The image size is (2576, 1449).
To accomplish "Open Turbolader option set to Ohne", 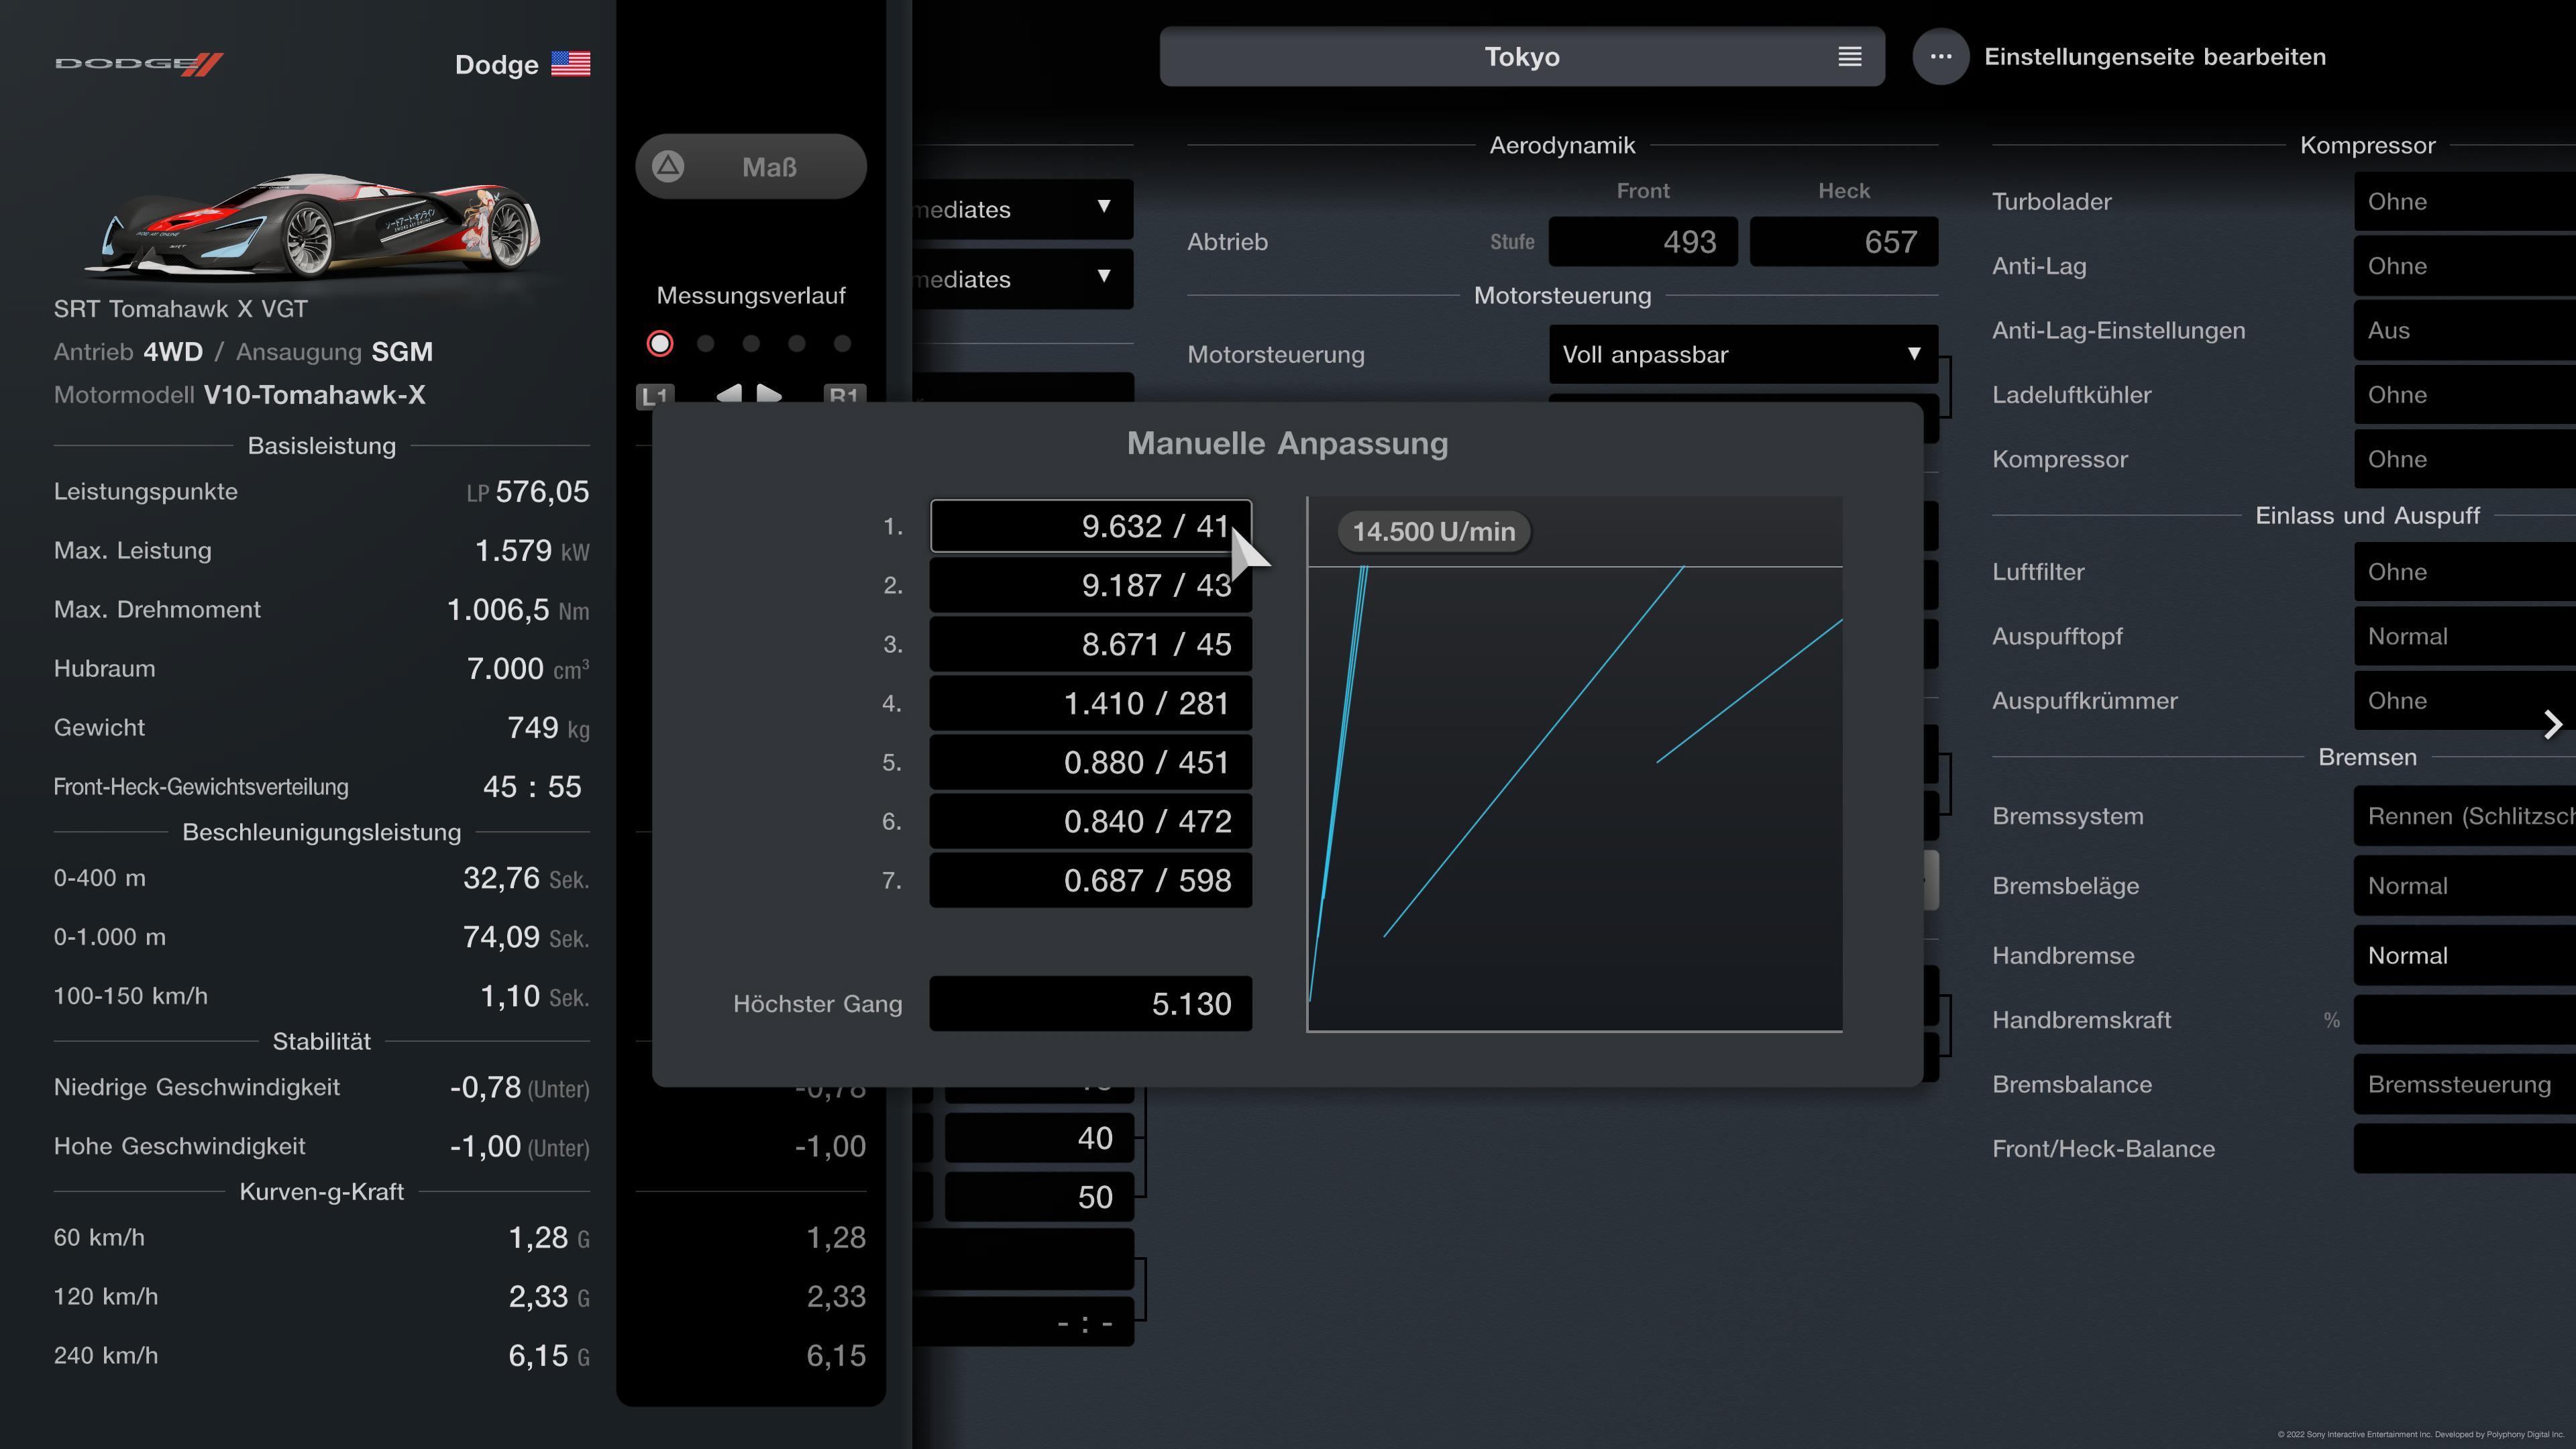I will [x=2465, y=201].
